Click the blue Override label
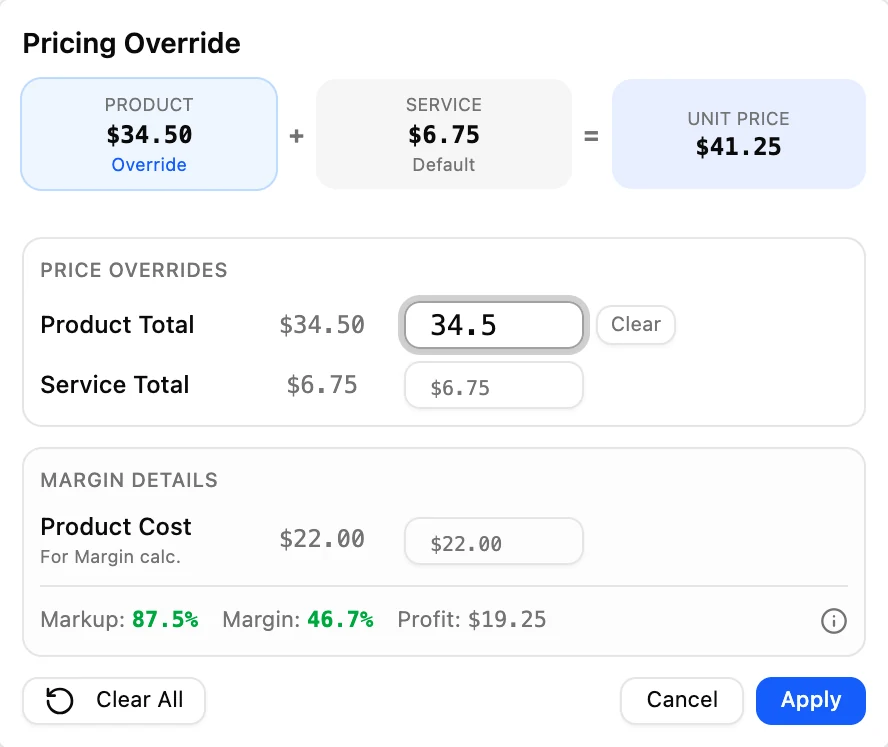The height and width of the screenshot is (747, 888). (149, 165)
